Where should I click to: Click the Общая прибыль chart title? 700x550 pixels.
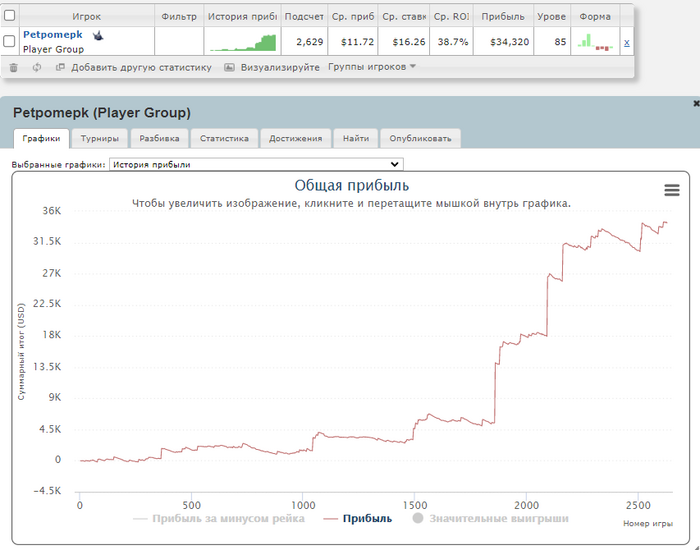(x=351, y=185)
